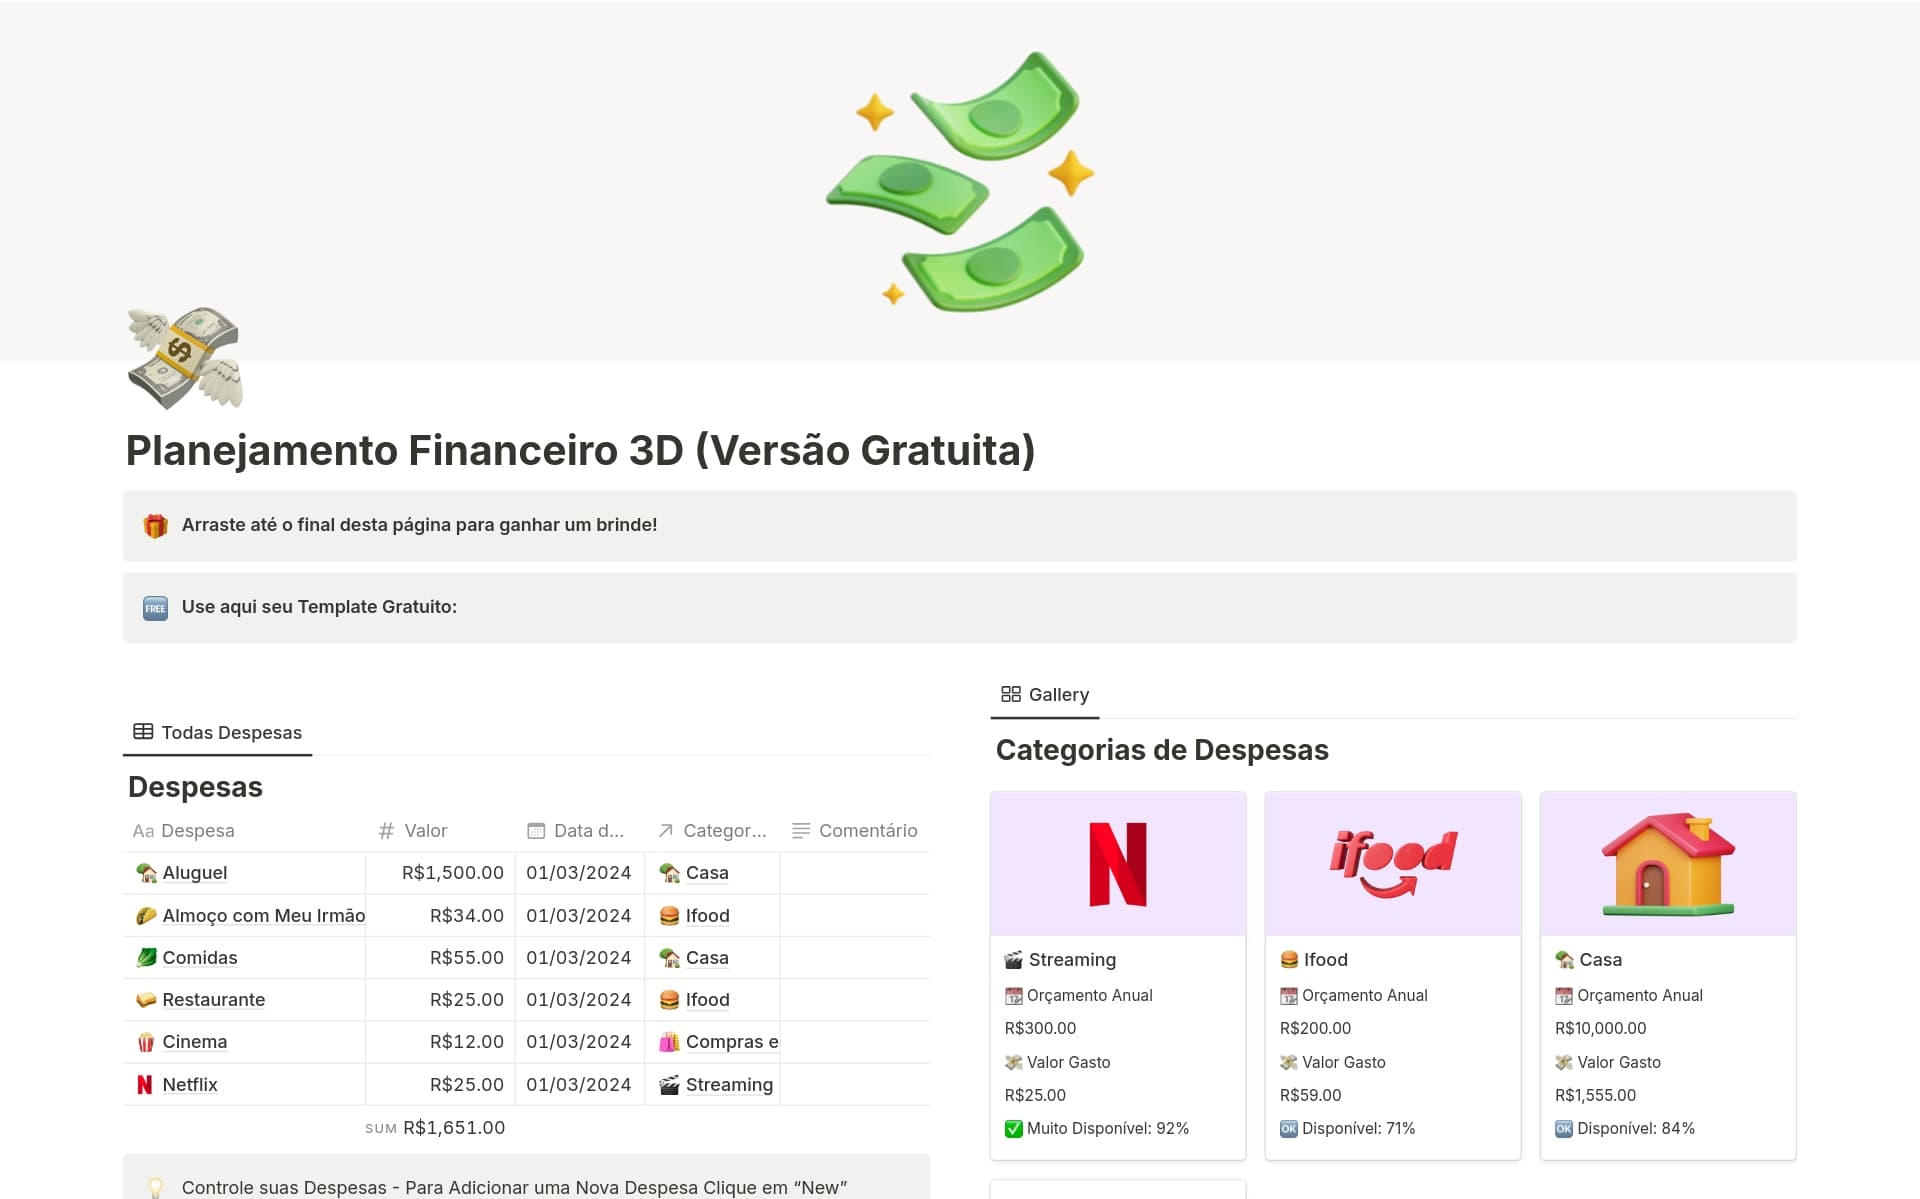This screenshot has height=1199, width=1920.
Task: Click the flying money page emoji
Action: tap(184, 360)
